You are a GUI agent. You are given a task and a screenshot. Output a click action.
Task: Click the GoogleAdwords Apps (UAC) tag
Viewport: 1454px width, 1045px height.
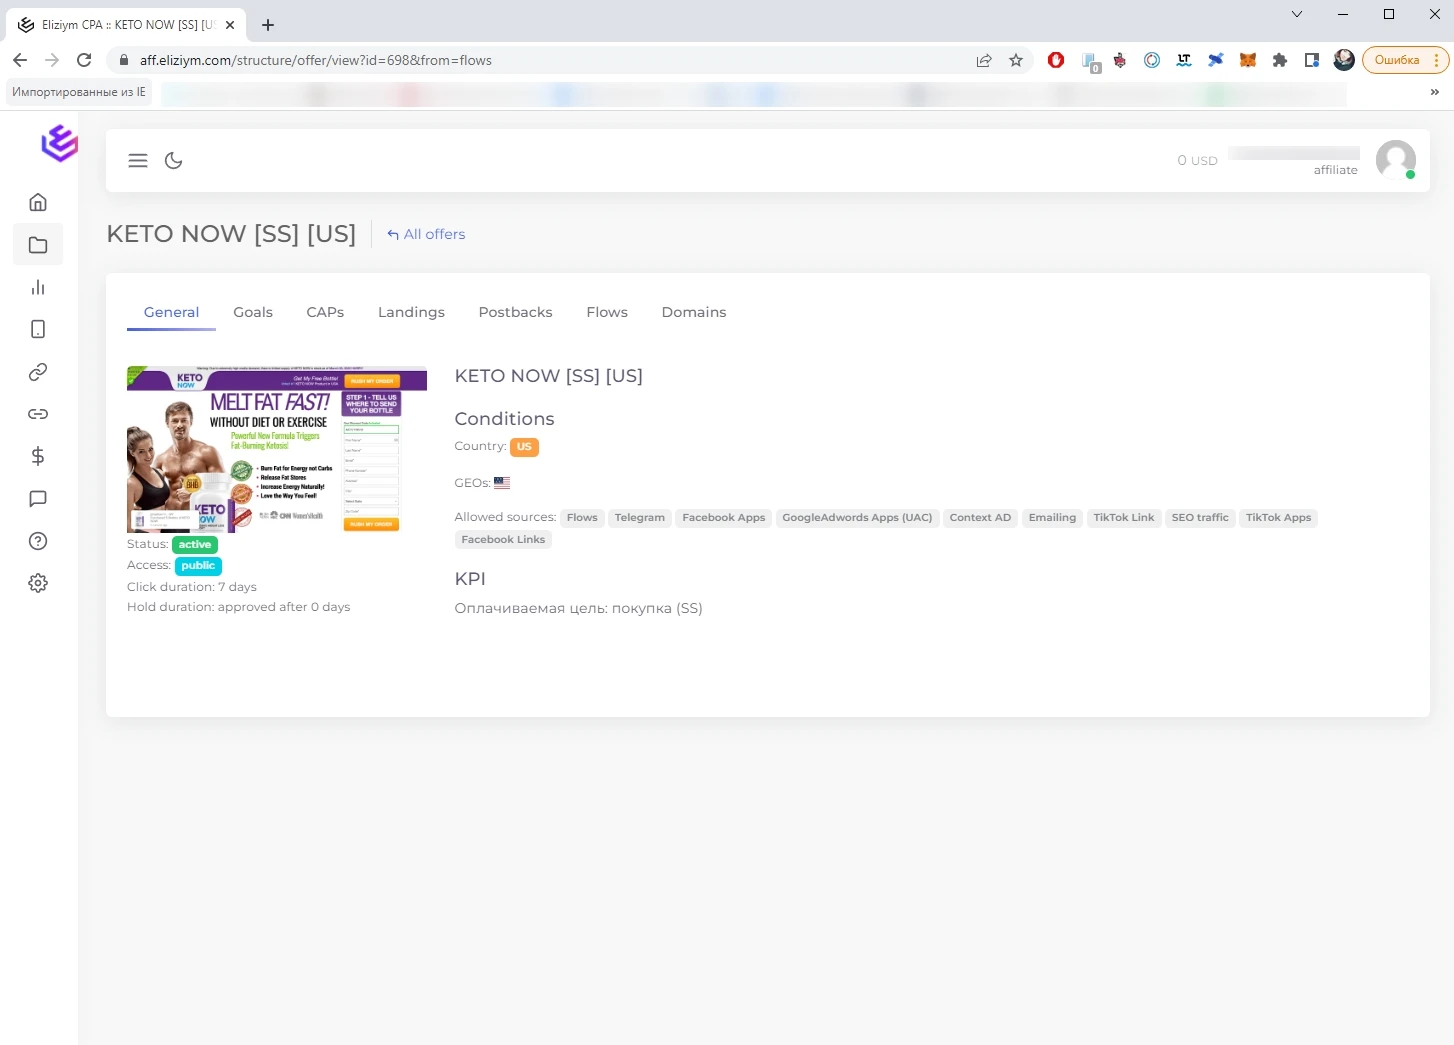857,517
